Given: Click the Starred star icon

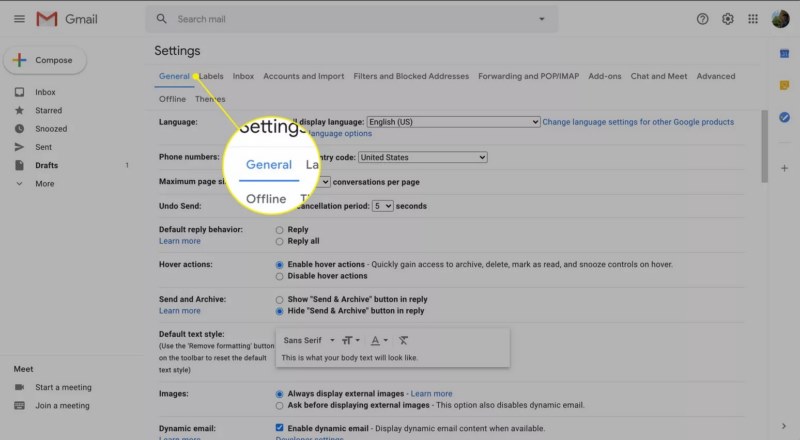Looking at the screenshot, I should point(19,110).
